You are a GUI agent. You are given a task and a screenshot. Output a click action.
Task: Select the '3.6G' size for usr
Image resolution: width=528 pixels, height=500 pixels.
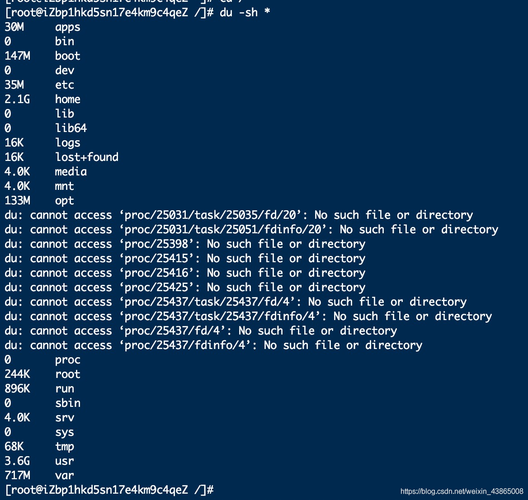(17, 461)
